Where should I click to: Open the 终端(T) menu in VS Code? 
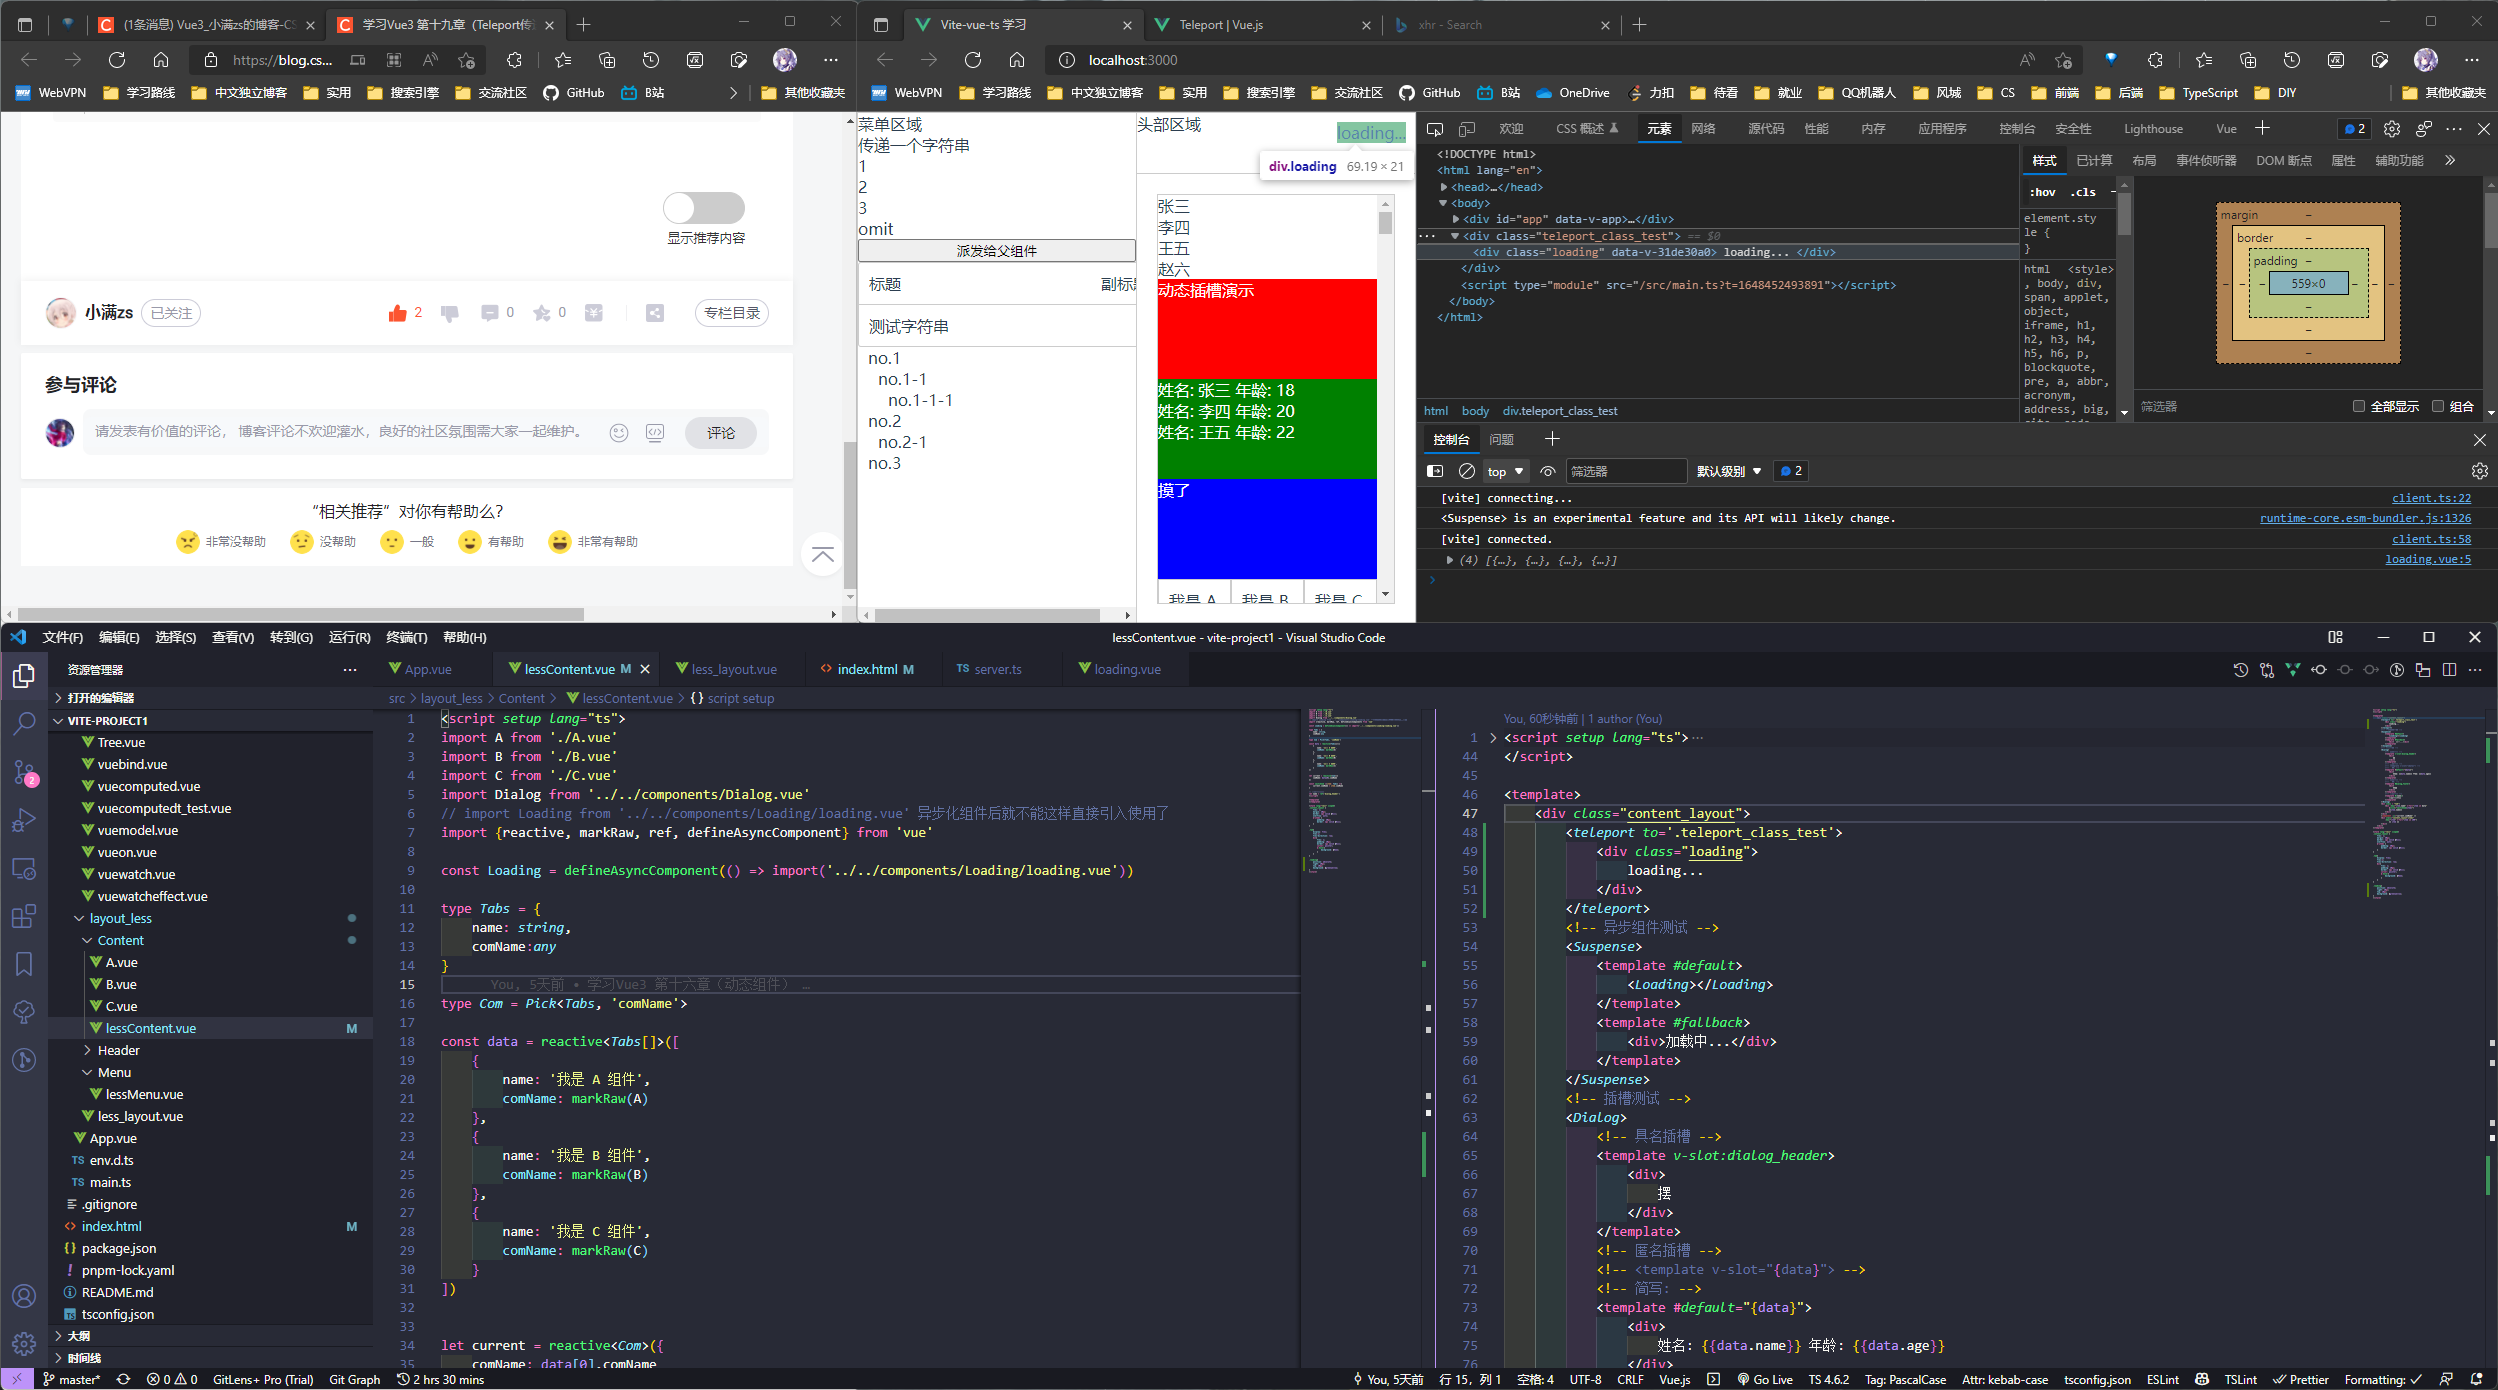point(406,637)
